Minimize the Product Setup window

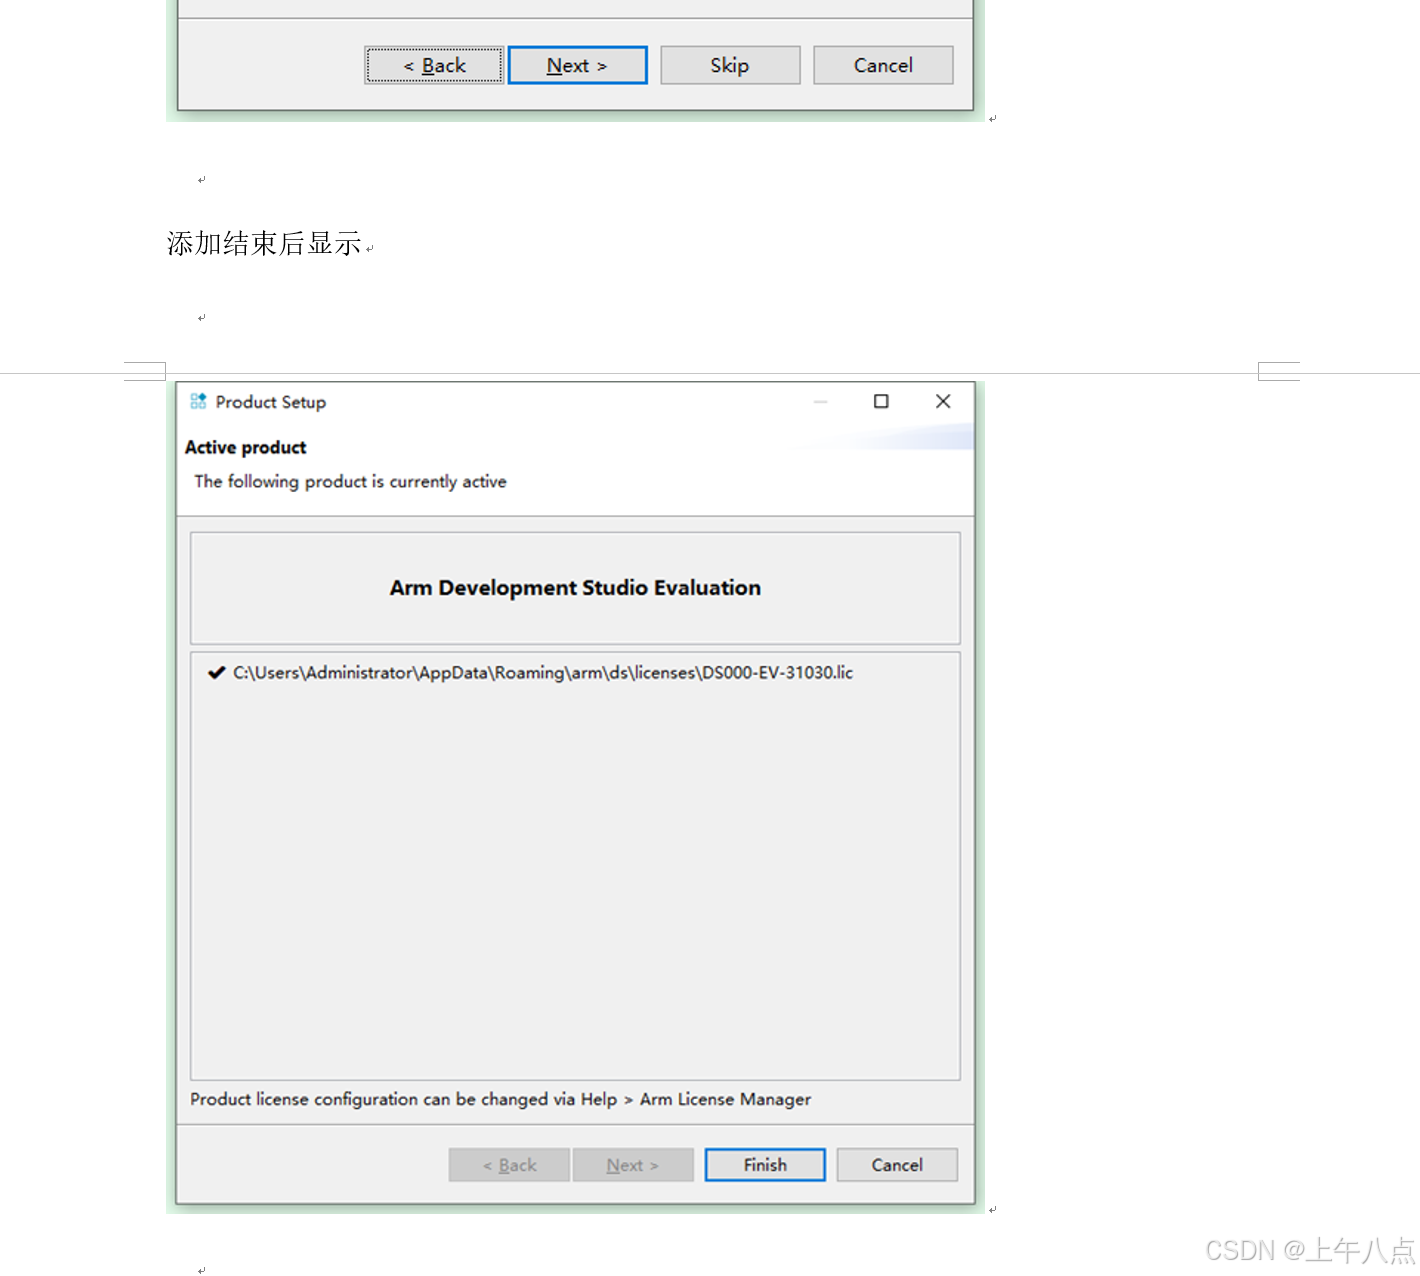(x=820, y=401)
